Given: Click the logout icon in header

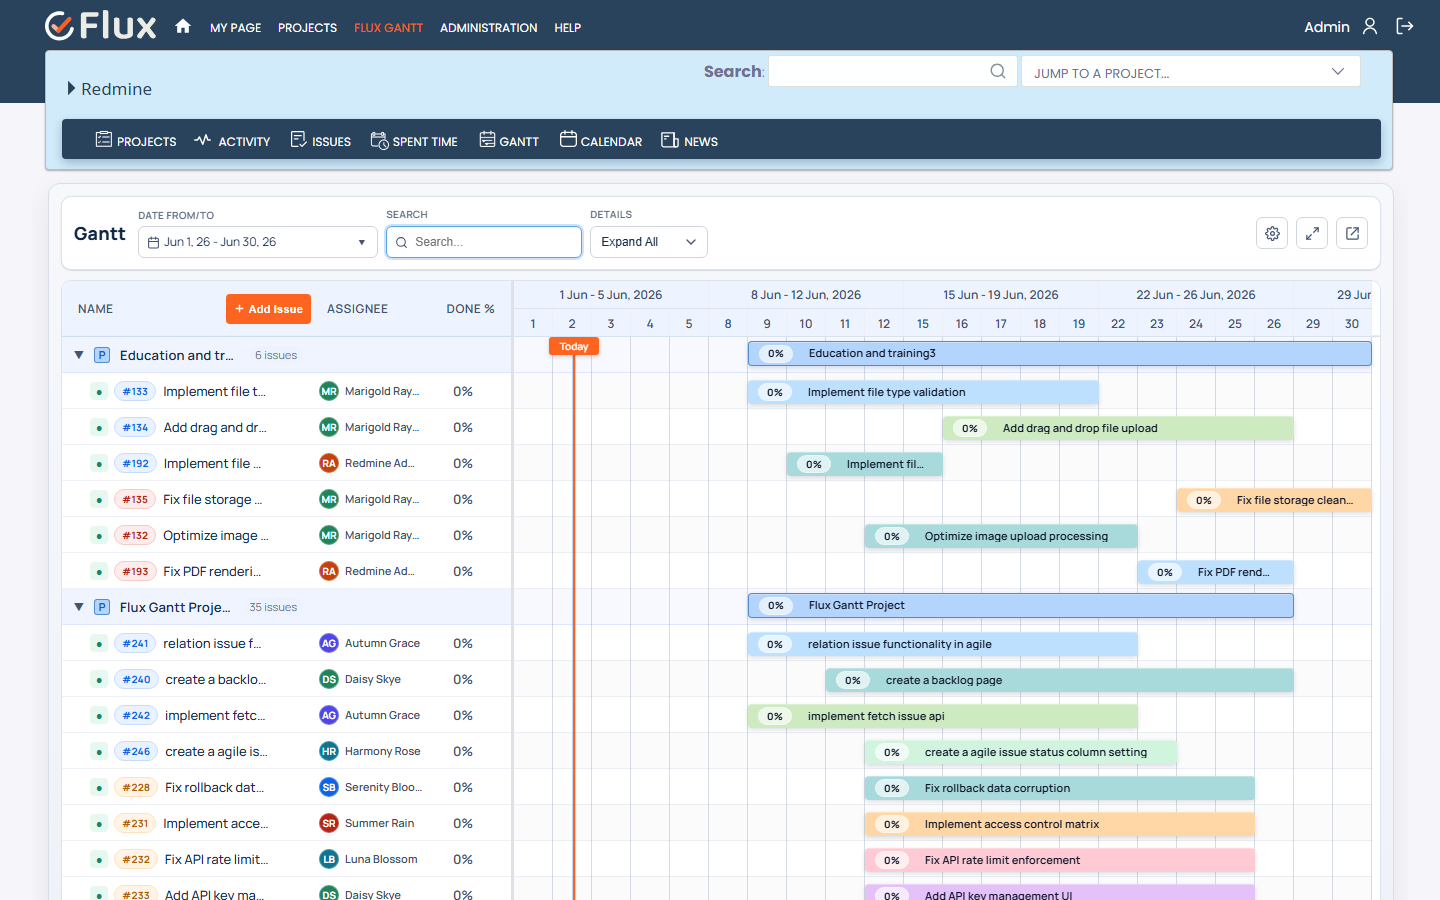Looking at the screenshot, I should (1405, 27).
